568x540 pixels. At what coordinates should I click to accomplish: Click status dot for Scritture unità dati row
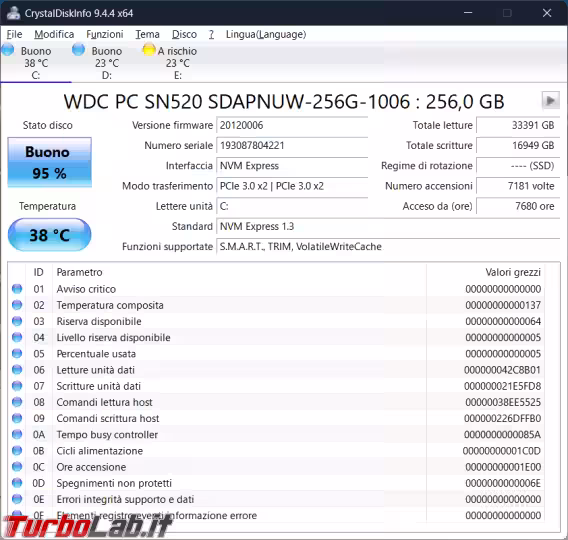click(x=17, y=386)
